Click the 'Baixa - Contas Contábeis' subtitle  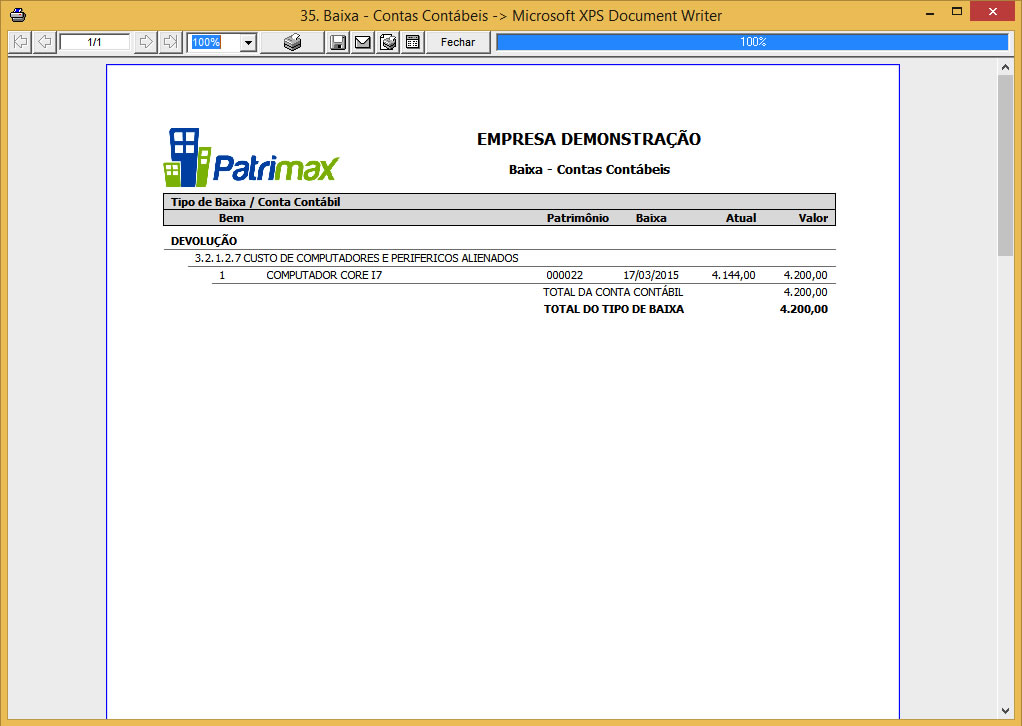589,169
